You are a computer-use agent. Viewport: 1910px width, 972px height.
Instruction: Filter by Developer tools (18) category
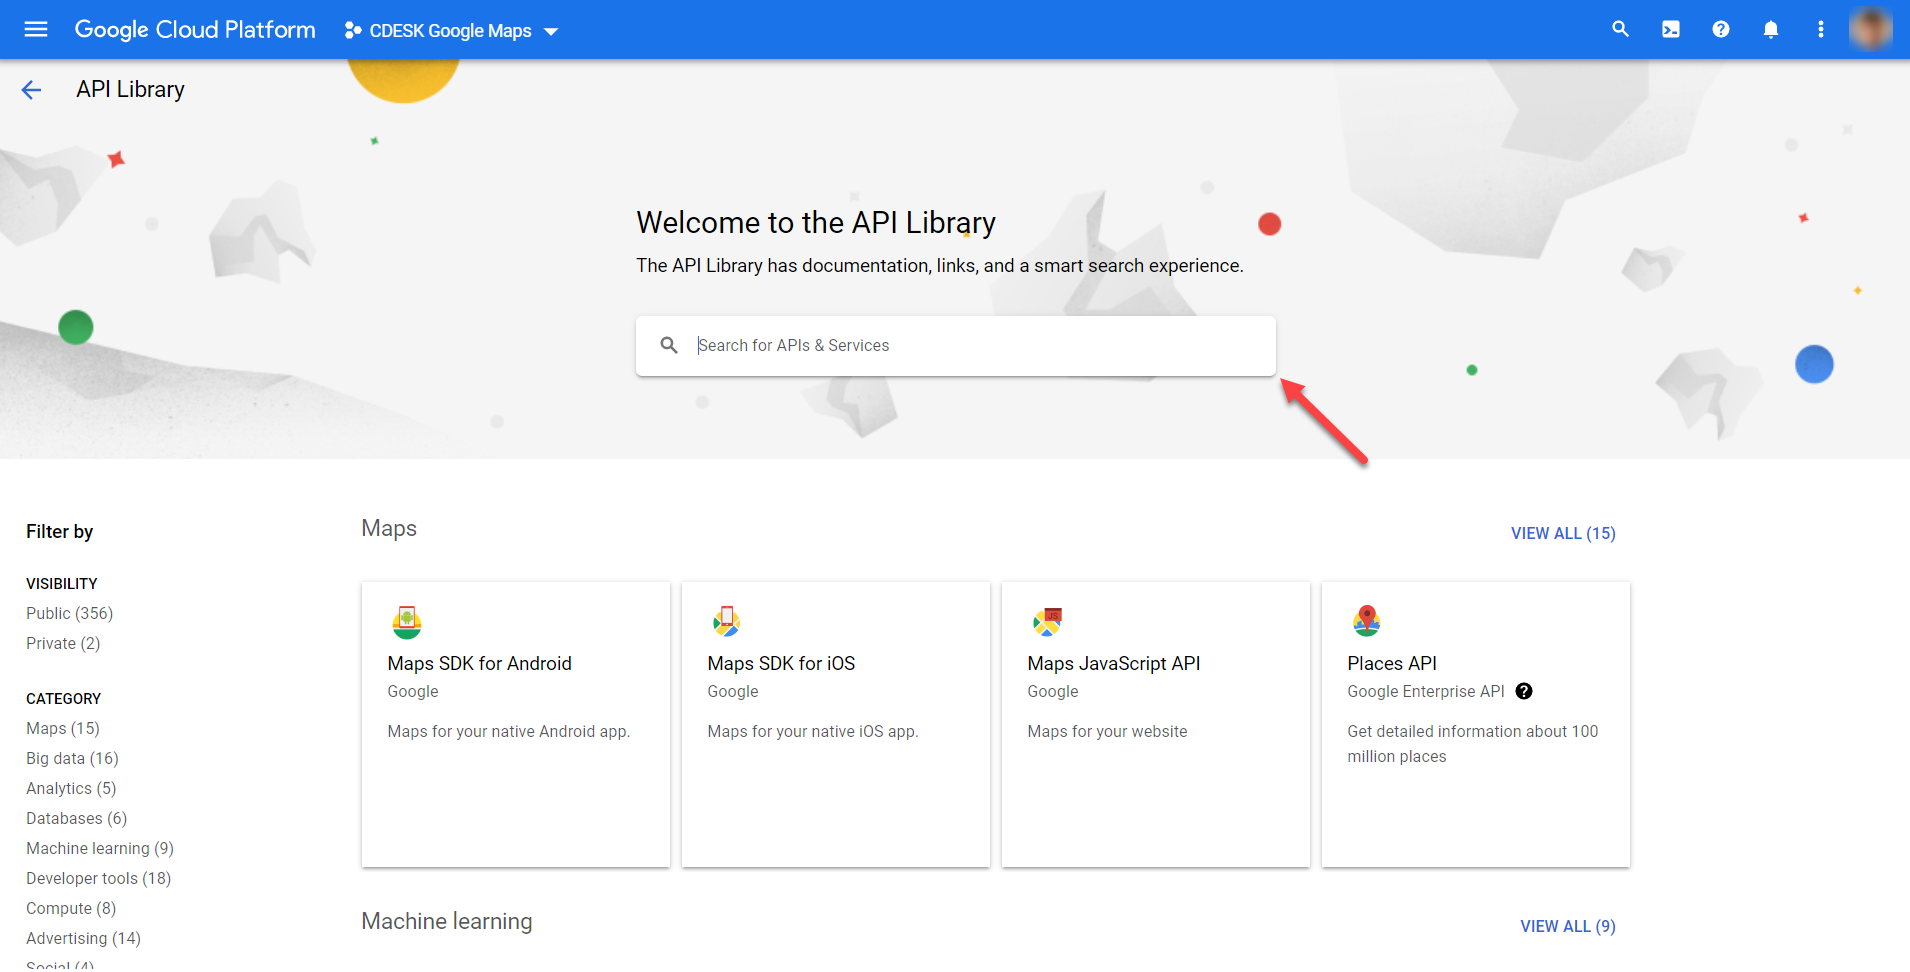(x=99, y=878)
